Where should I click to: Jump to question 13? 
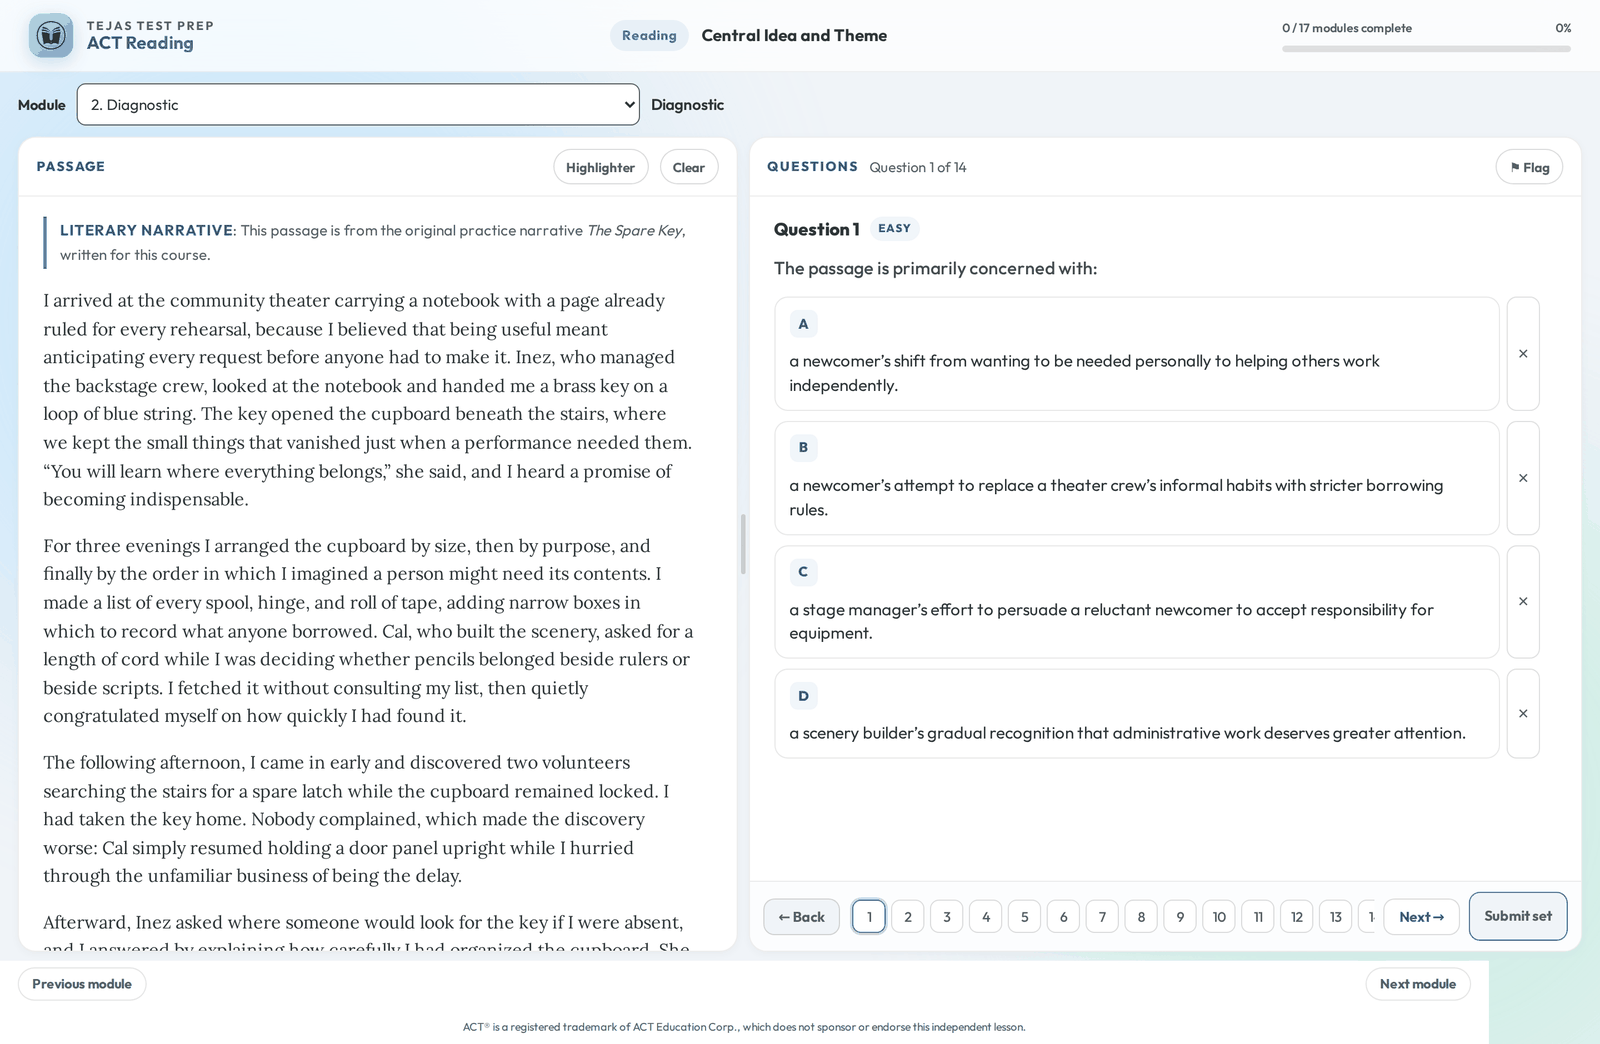pyautogui.click(x=1336, y=917)
